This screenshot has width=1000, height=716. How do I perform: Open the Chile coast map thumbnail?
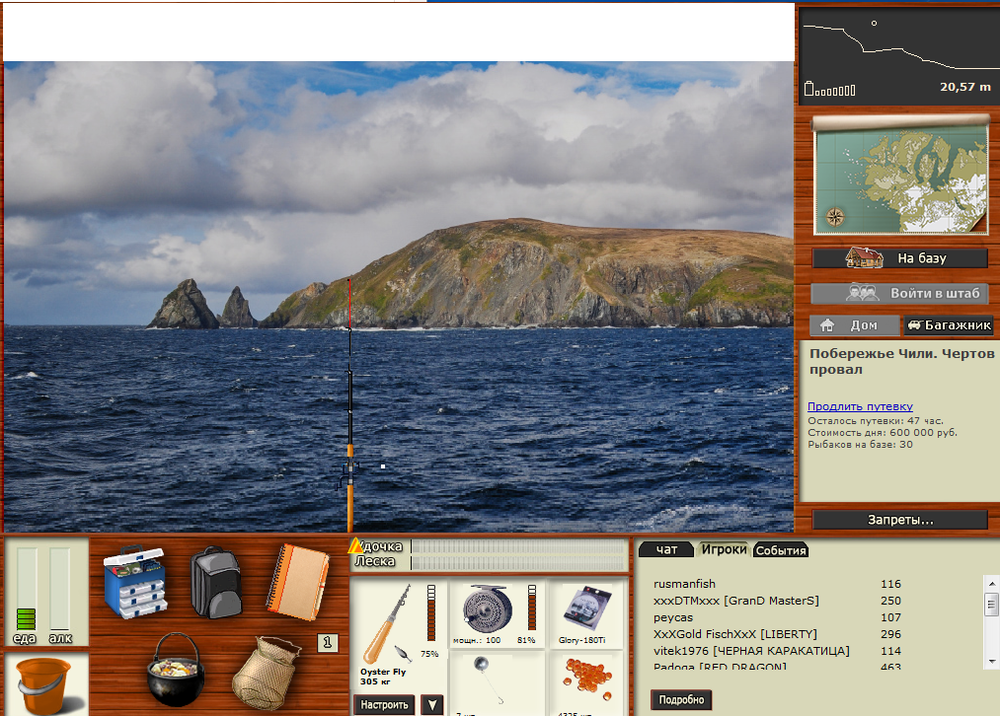901,177
